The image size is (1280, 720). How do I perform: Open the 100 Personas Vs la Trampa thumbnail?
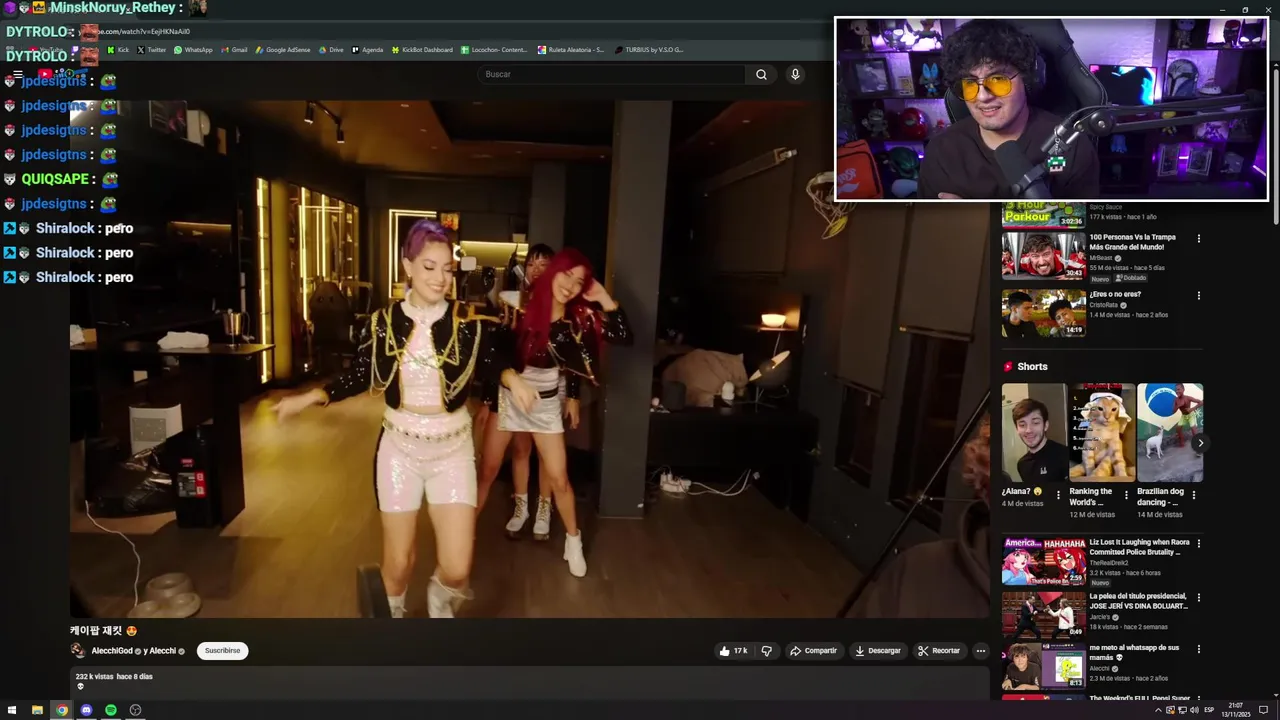[1044, 256]
